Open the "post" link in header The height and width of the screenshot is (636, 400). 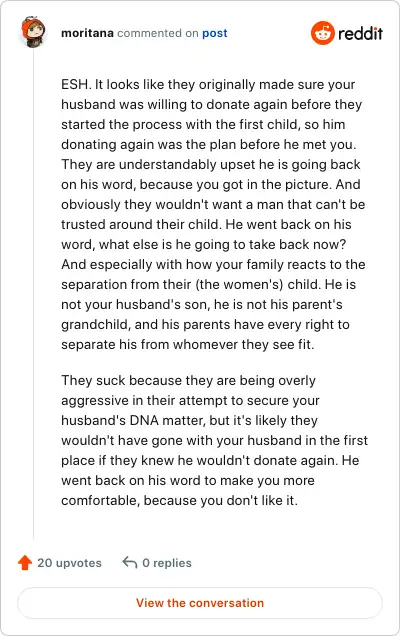pos(215,33)
